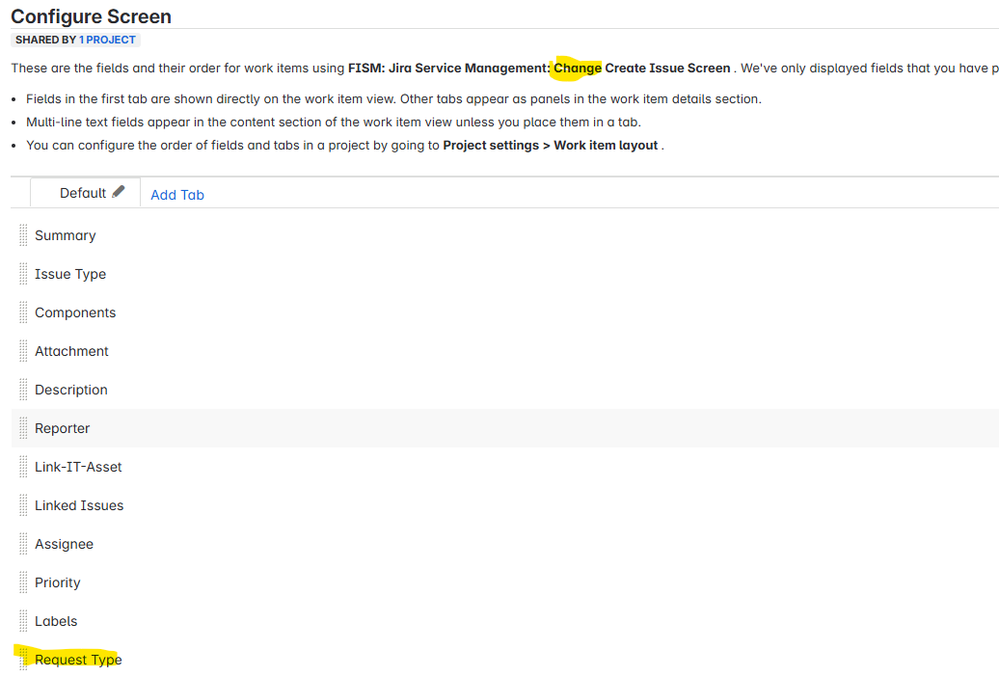Screen dimensions: 999x678
Task: Select the Labels field row
Action: (x=505, y=621)
